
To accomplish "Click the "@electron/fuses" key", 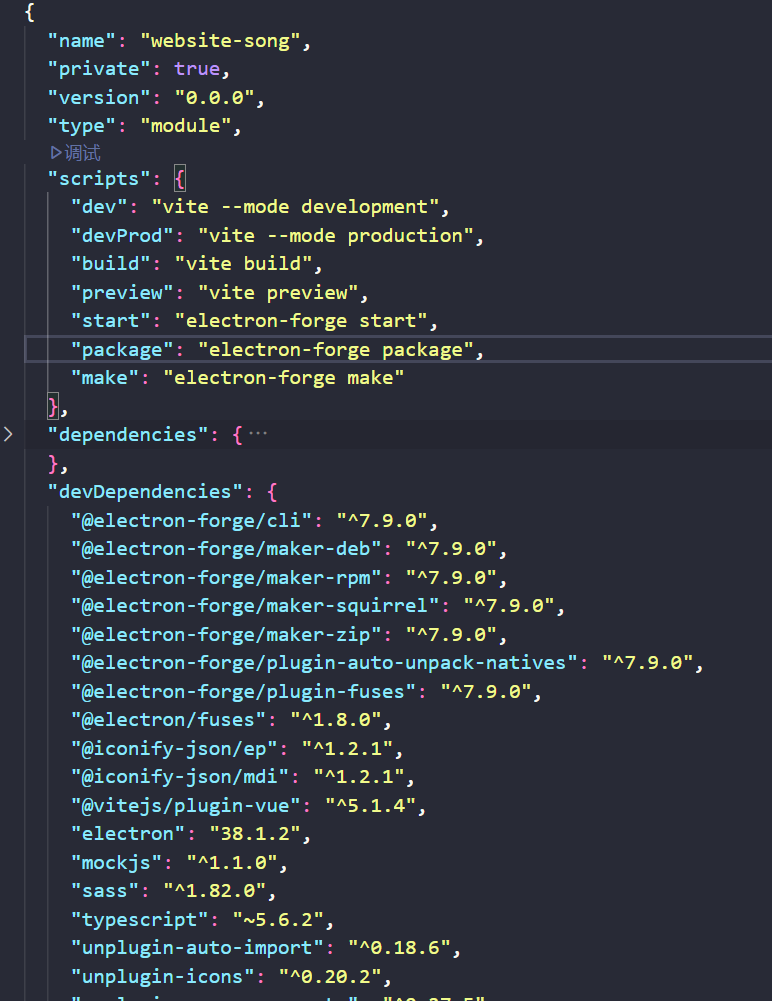I will (x=169, y=720).
